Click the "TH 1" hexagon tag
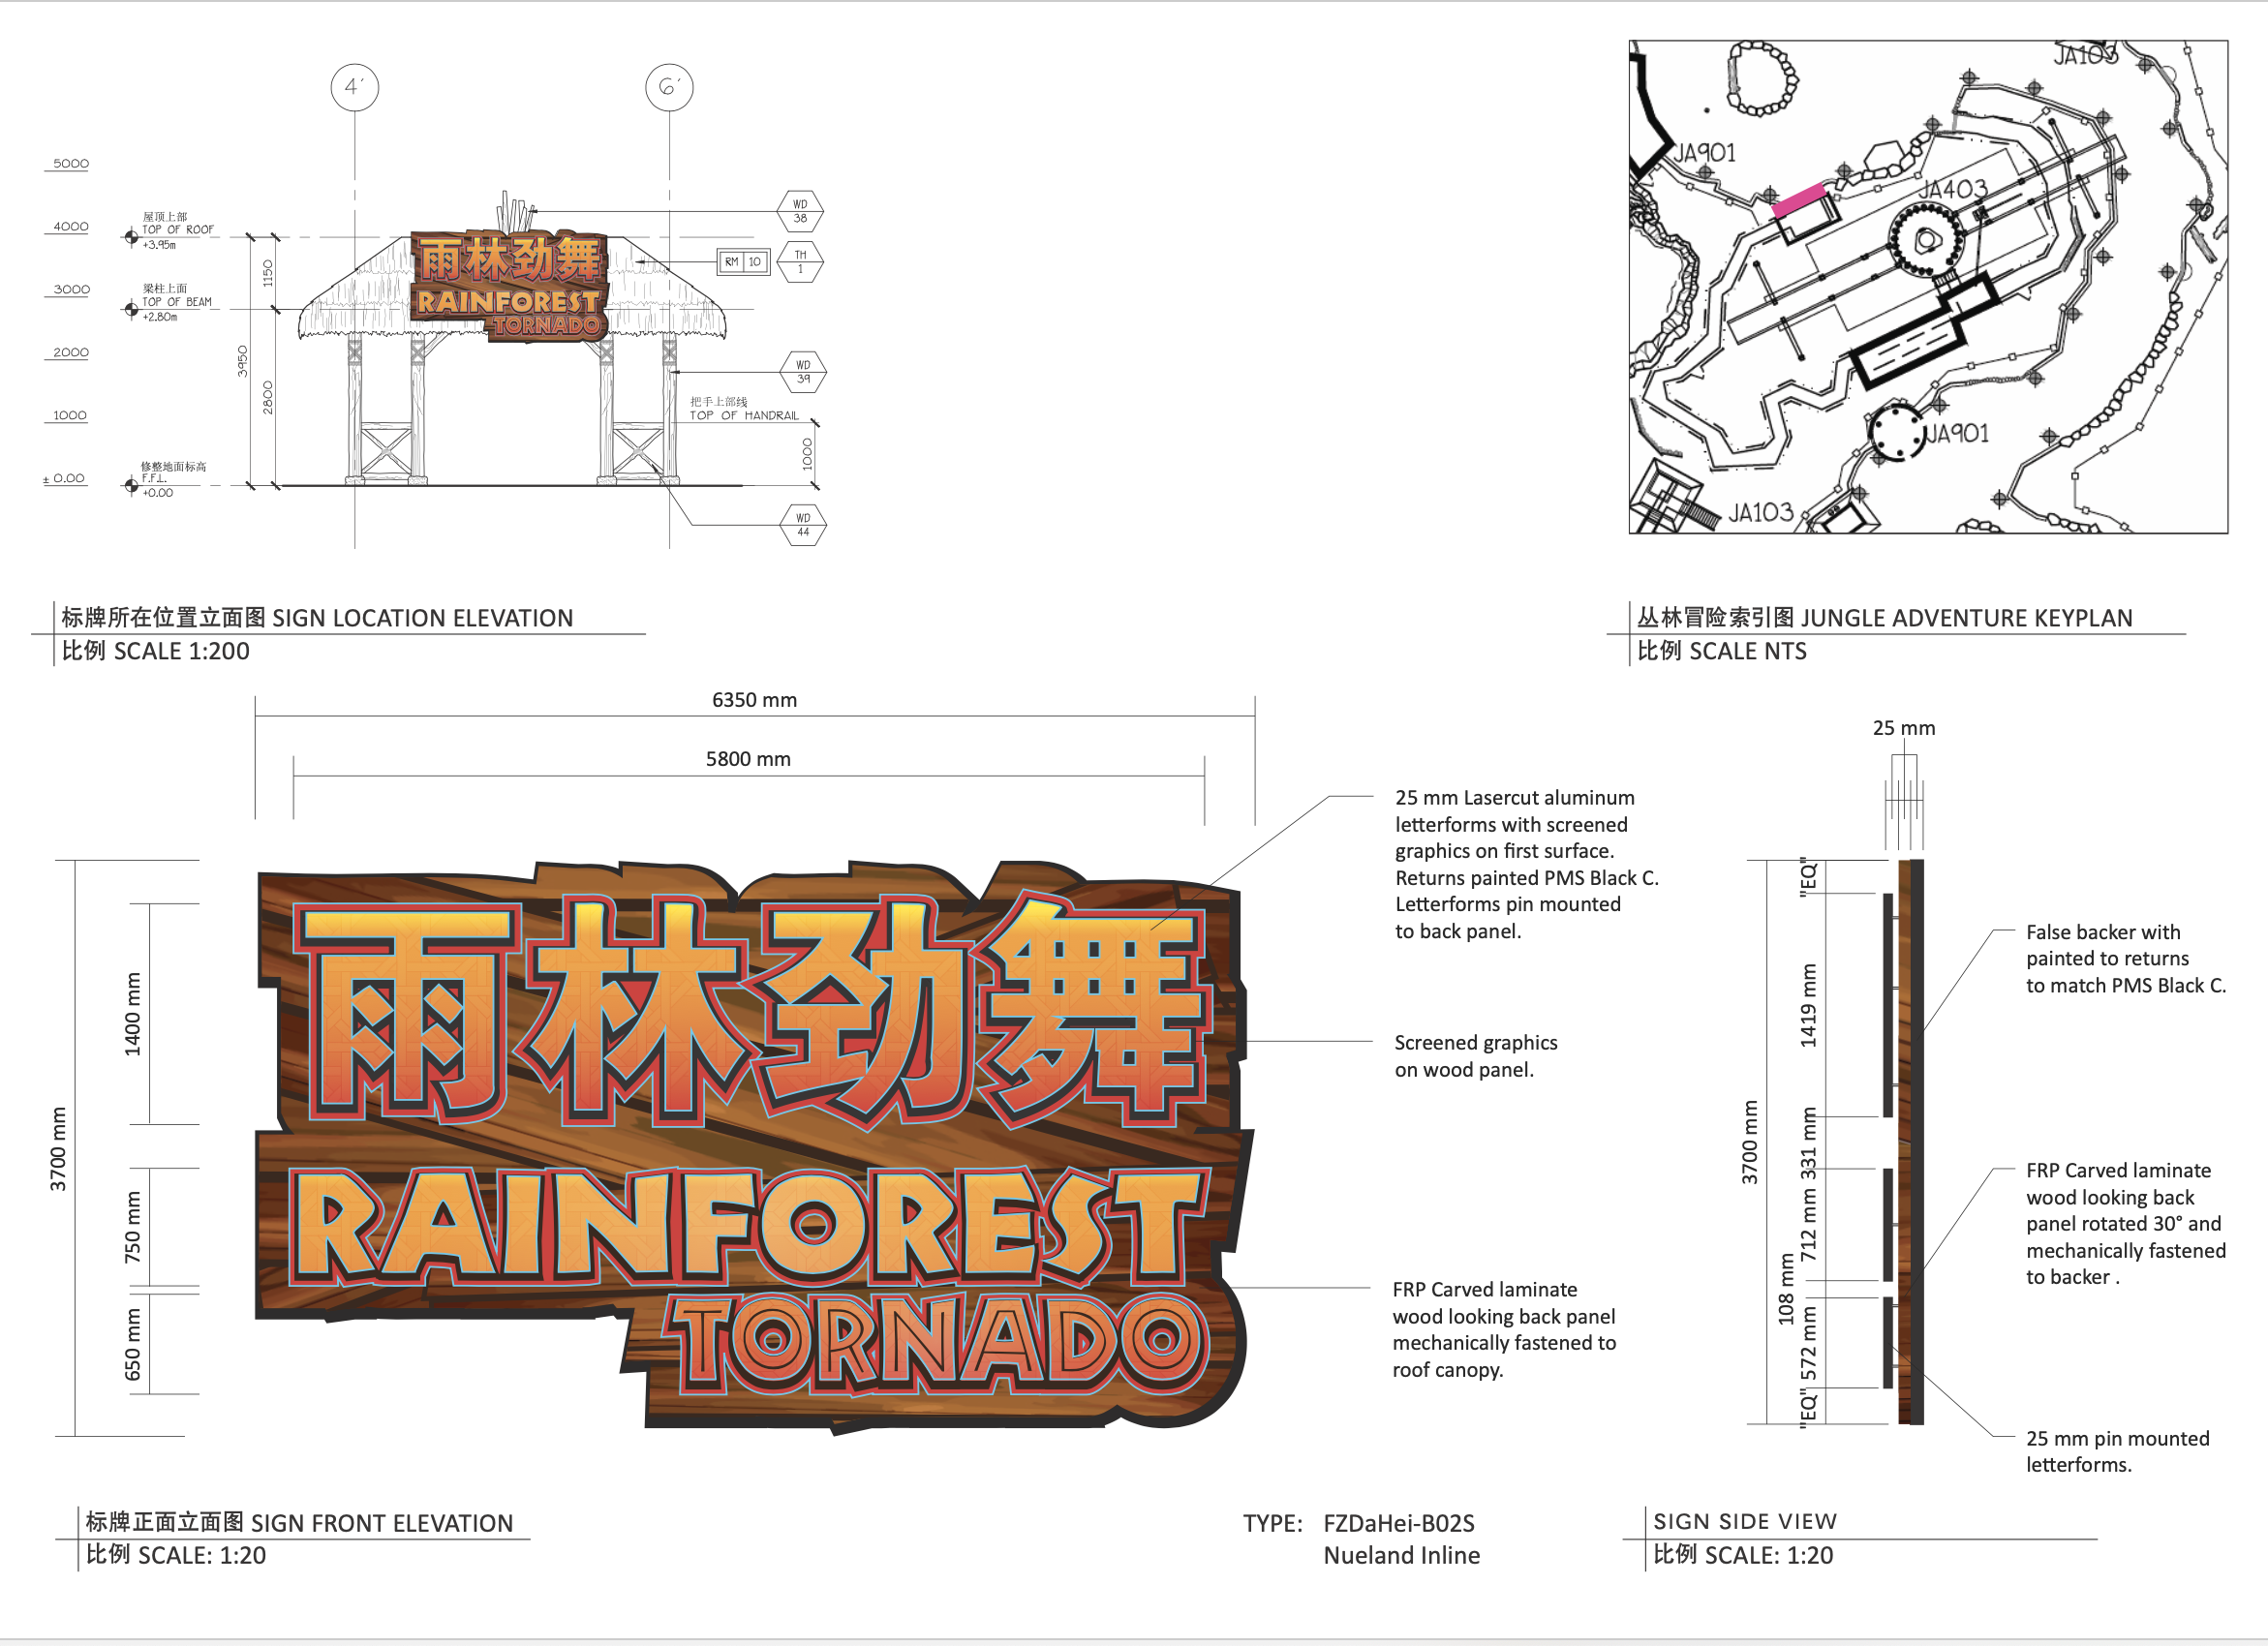Screen dimensions: 2268x1646 point(800,262)
